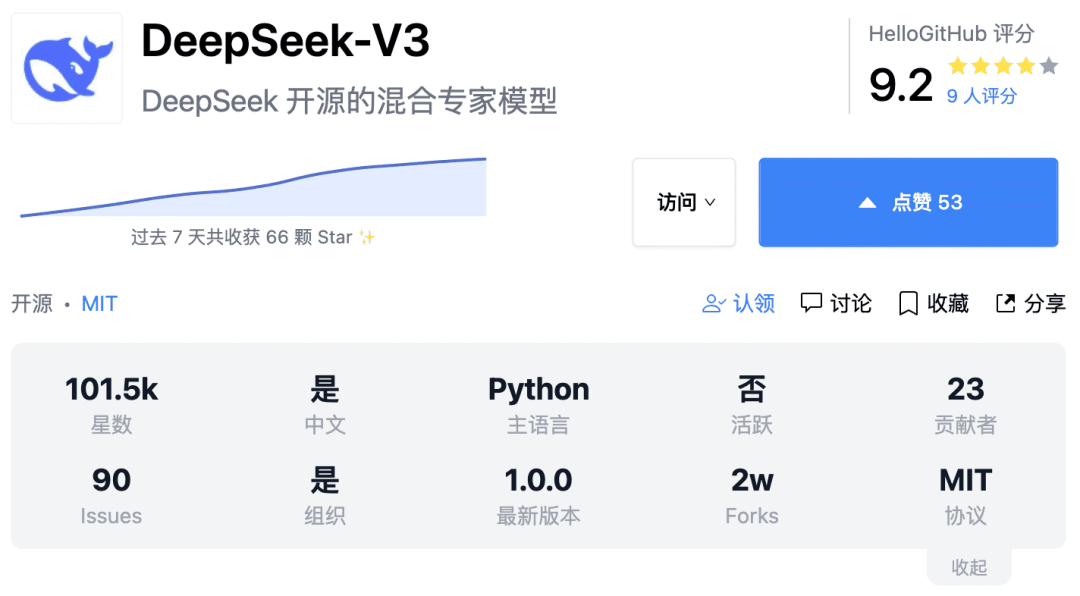Expand the visit options chevron
The image size is (1080, 596).
[711, 203]
